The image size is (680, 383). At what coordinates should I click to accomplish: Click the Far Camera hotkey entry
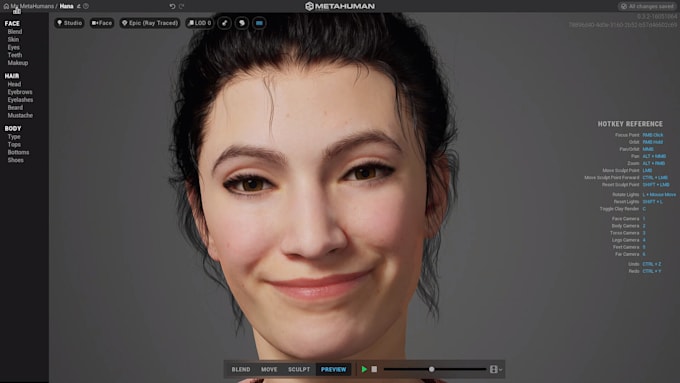click(x=630, y=254)
